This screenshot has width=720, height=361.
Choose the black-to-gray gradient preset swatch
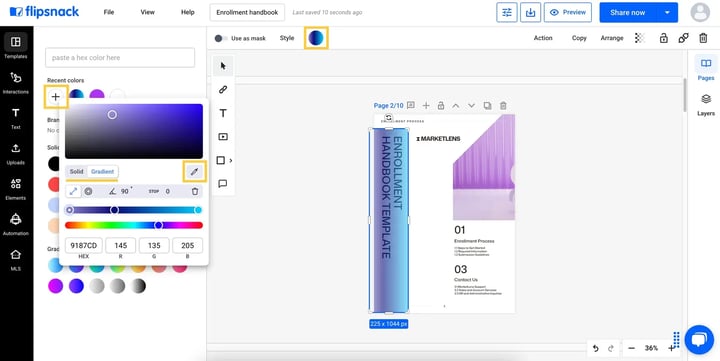pos(138,286)
